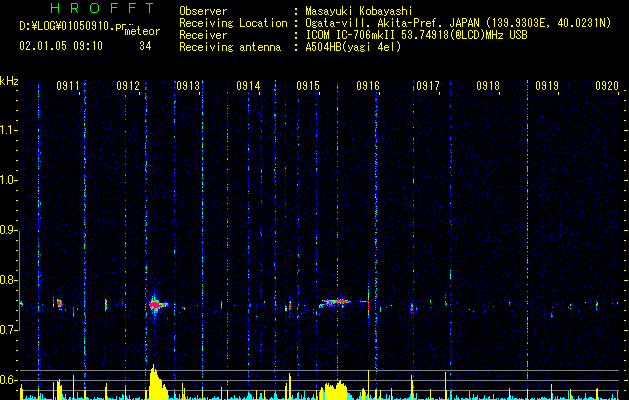Click the date stamp 02.01.05 09:10
Viewport: 629px width, 400px height.
click(61, 46)
